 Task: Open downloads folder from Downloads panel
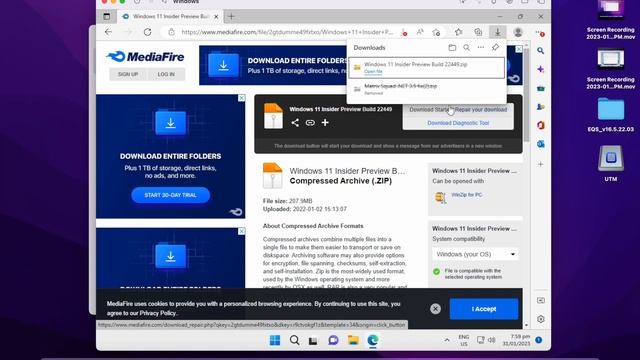[452, 48]
